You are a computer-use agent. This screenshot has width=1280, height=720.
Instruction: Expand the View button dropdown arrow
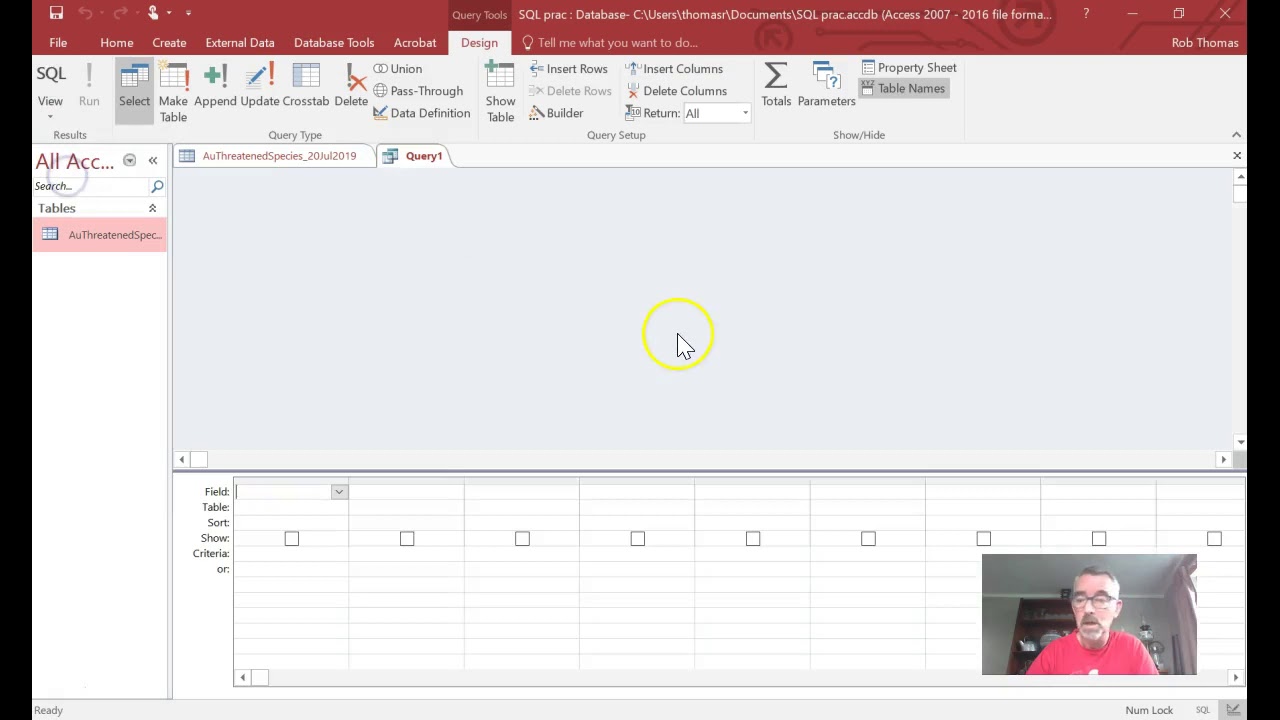point(50,117)
